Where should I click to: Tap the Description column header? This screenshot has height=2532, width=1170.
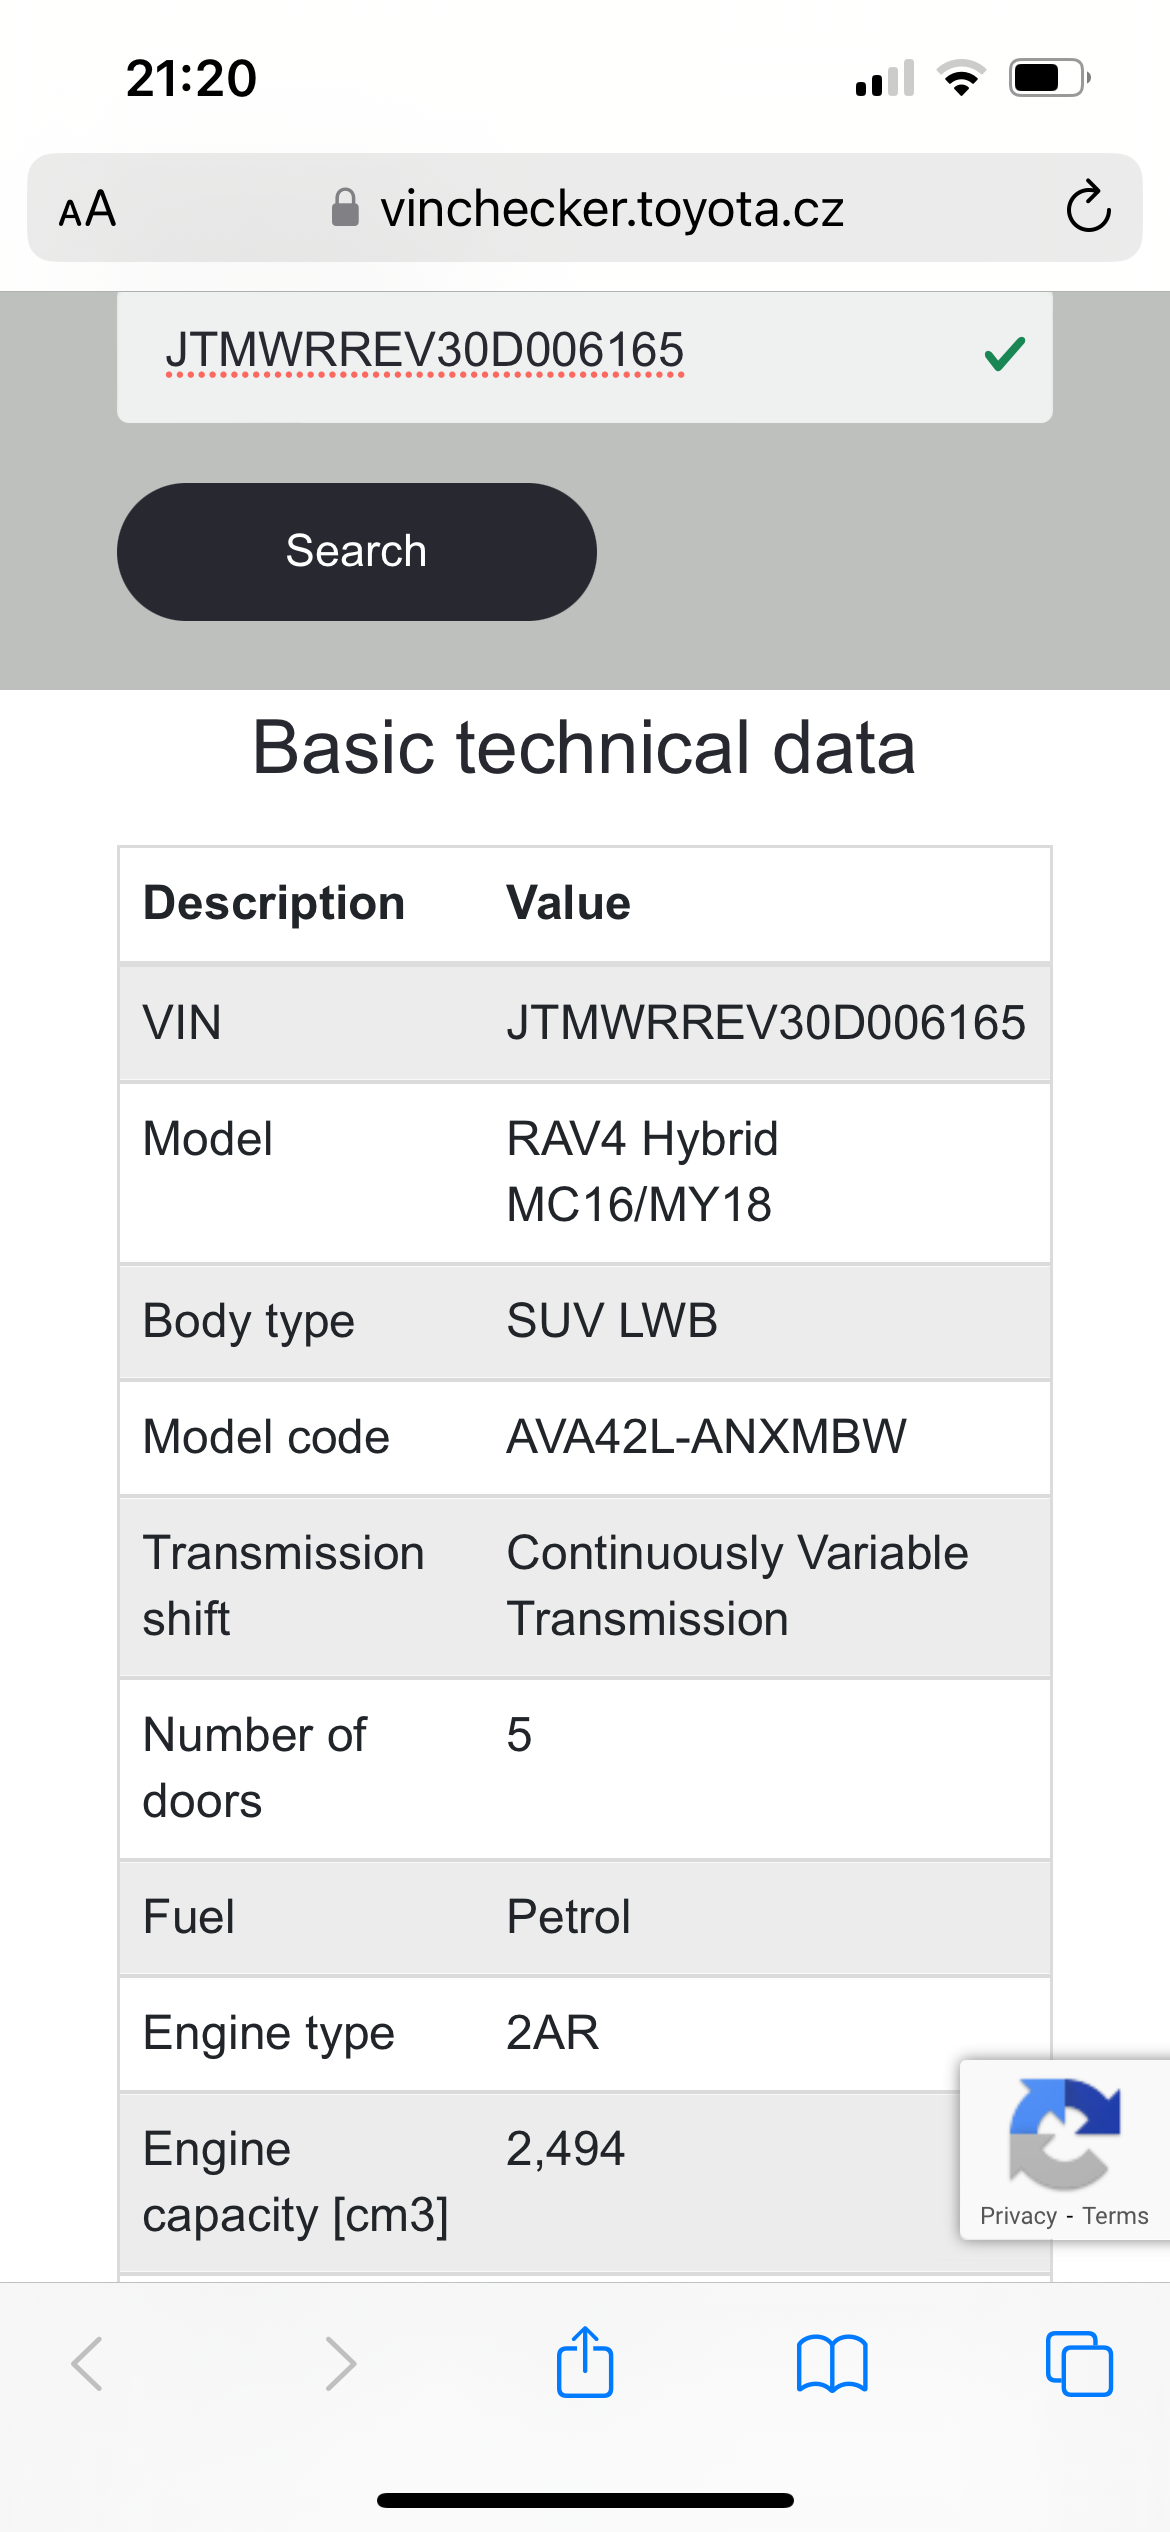coord(274,903)
